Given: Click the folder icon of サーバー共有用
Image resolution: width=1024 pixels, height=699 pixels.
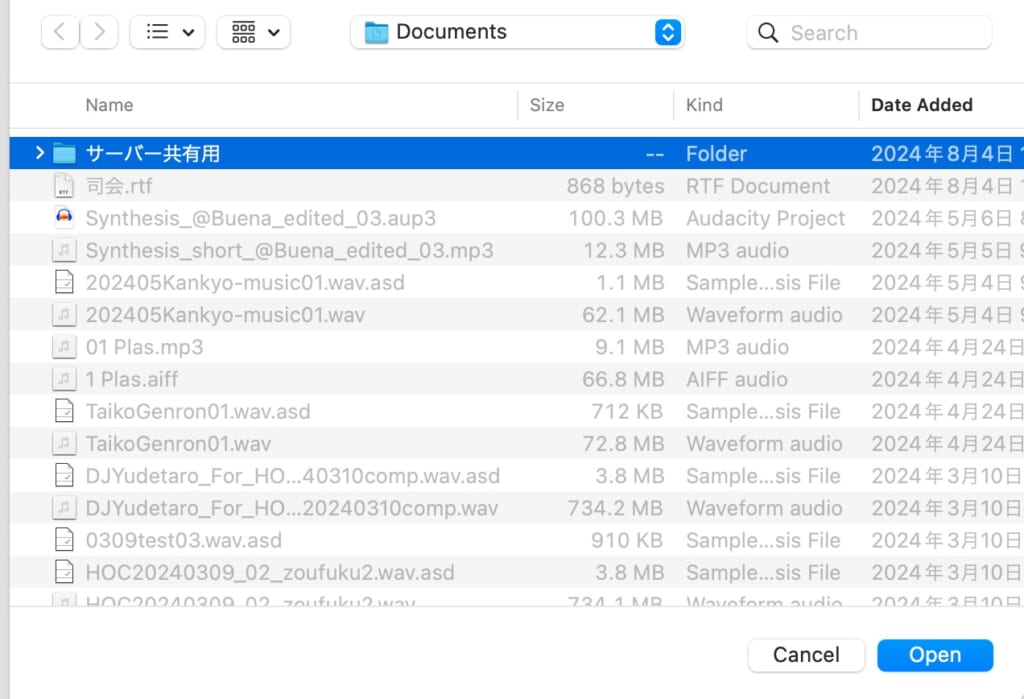Looking at the screenshot, I should tap(64, 153).
